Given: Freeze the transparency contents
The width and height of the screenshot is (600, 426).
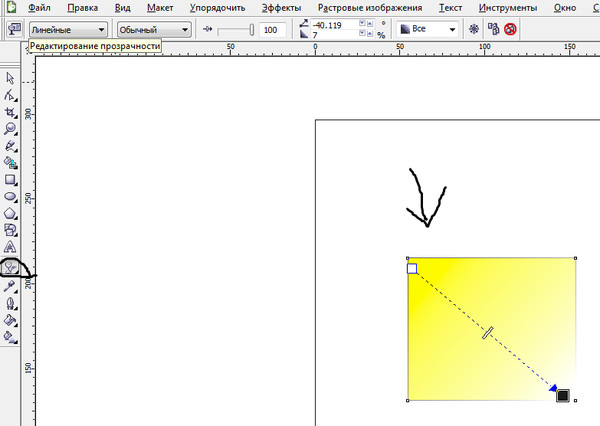Looking at the screenshot, I should pos(474,29).
